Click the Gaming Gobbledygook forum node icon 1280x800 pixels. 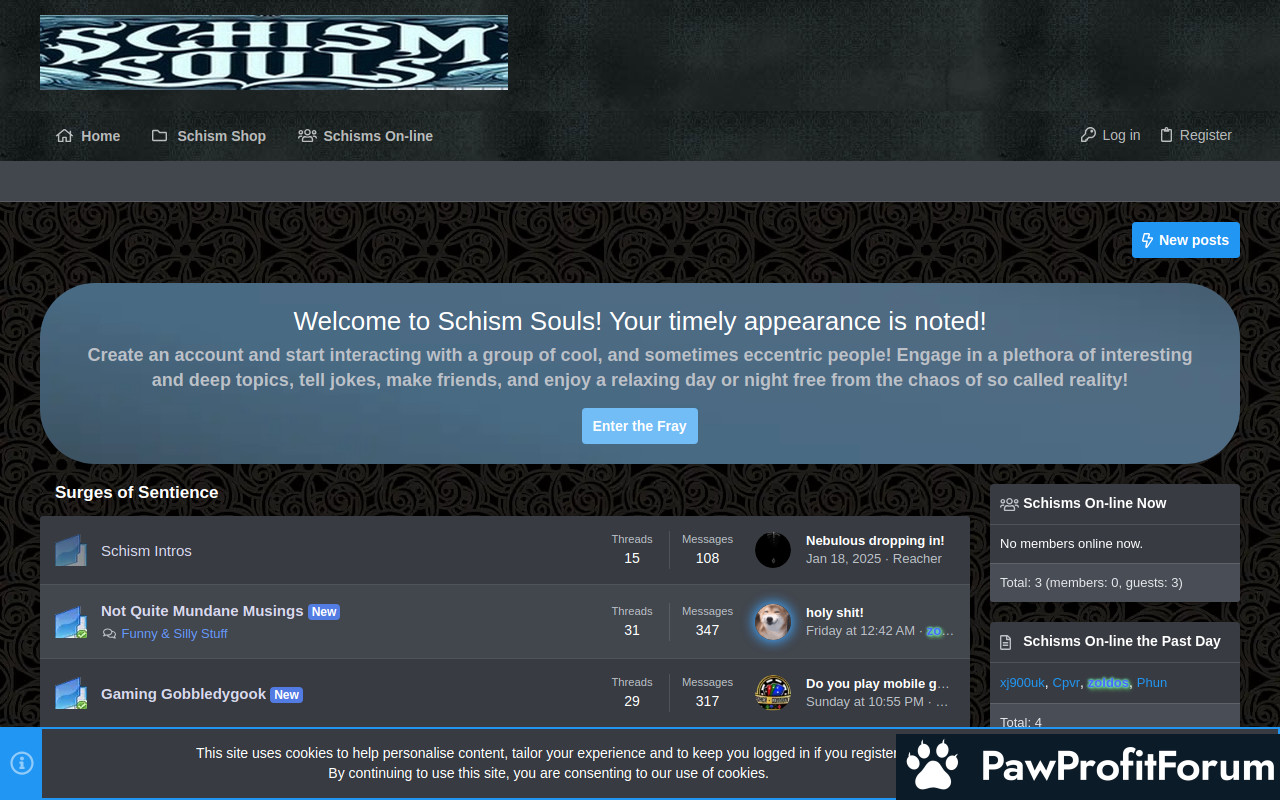(x=70, y=694)
